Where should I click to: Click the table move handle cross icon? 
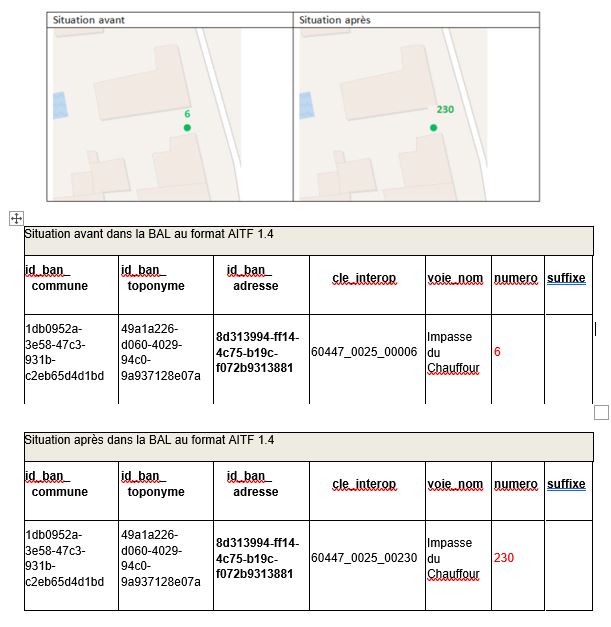15,217
